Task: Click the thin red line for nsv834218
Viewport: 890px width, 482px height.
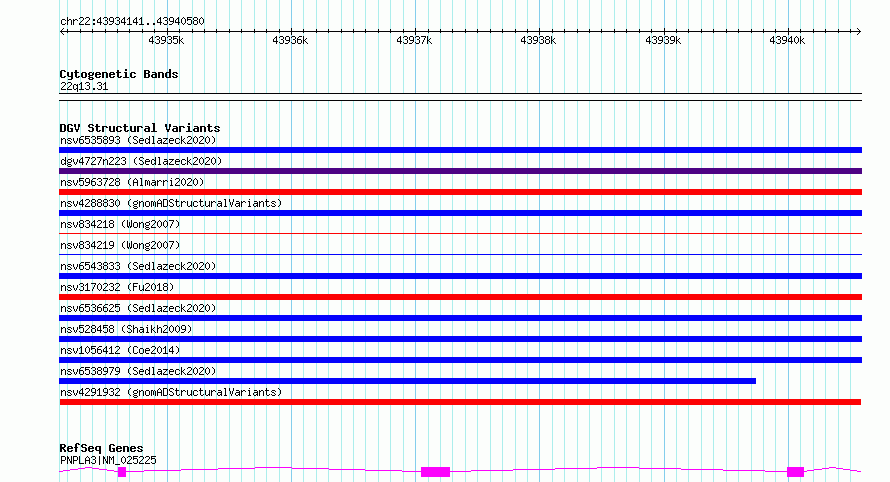Action: (460, 233)
